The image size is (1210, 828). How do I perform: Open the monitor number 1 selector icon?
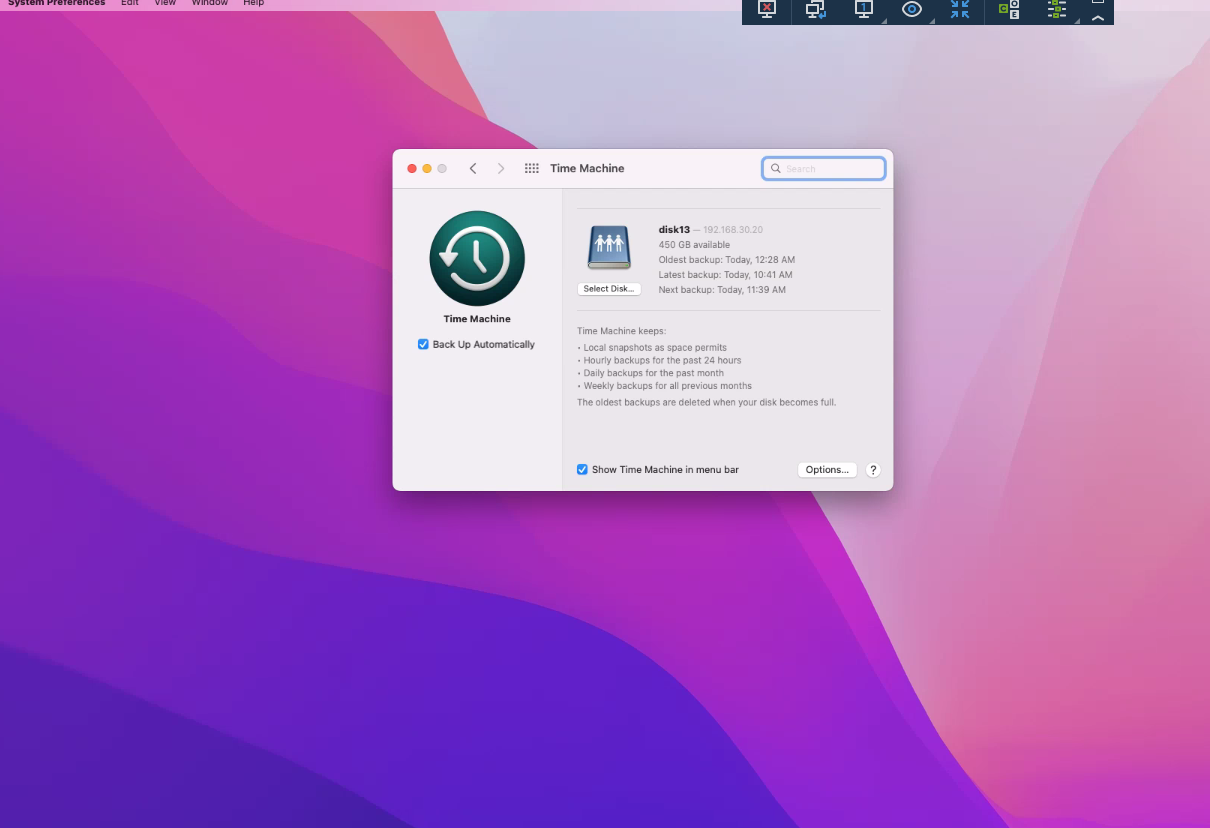[864, 10]
